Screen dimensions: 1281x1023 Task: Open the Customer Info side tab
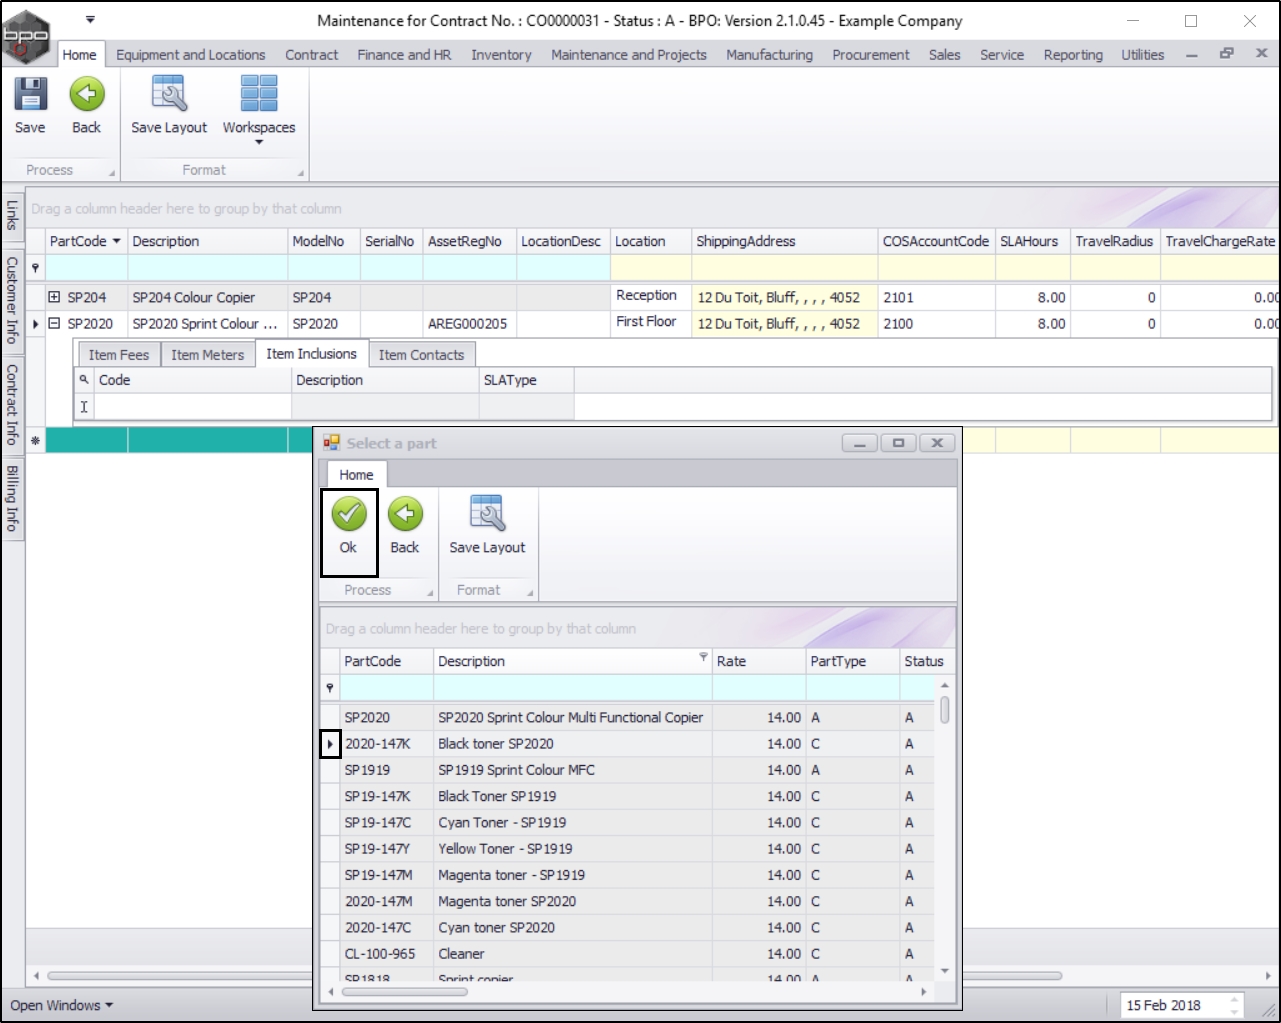(x=12, y=300)
